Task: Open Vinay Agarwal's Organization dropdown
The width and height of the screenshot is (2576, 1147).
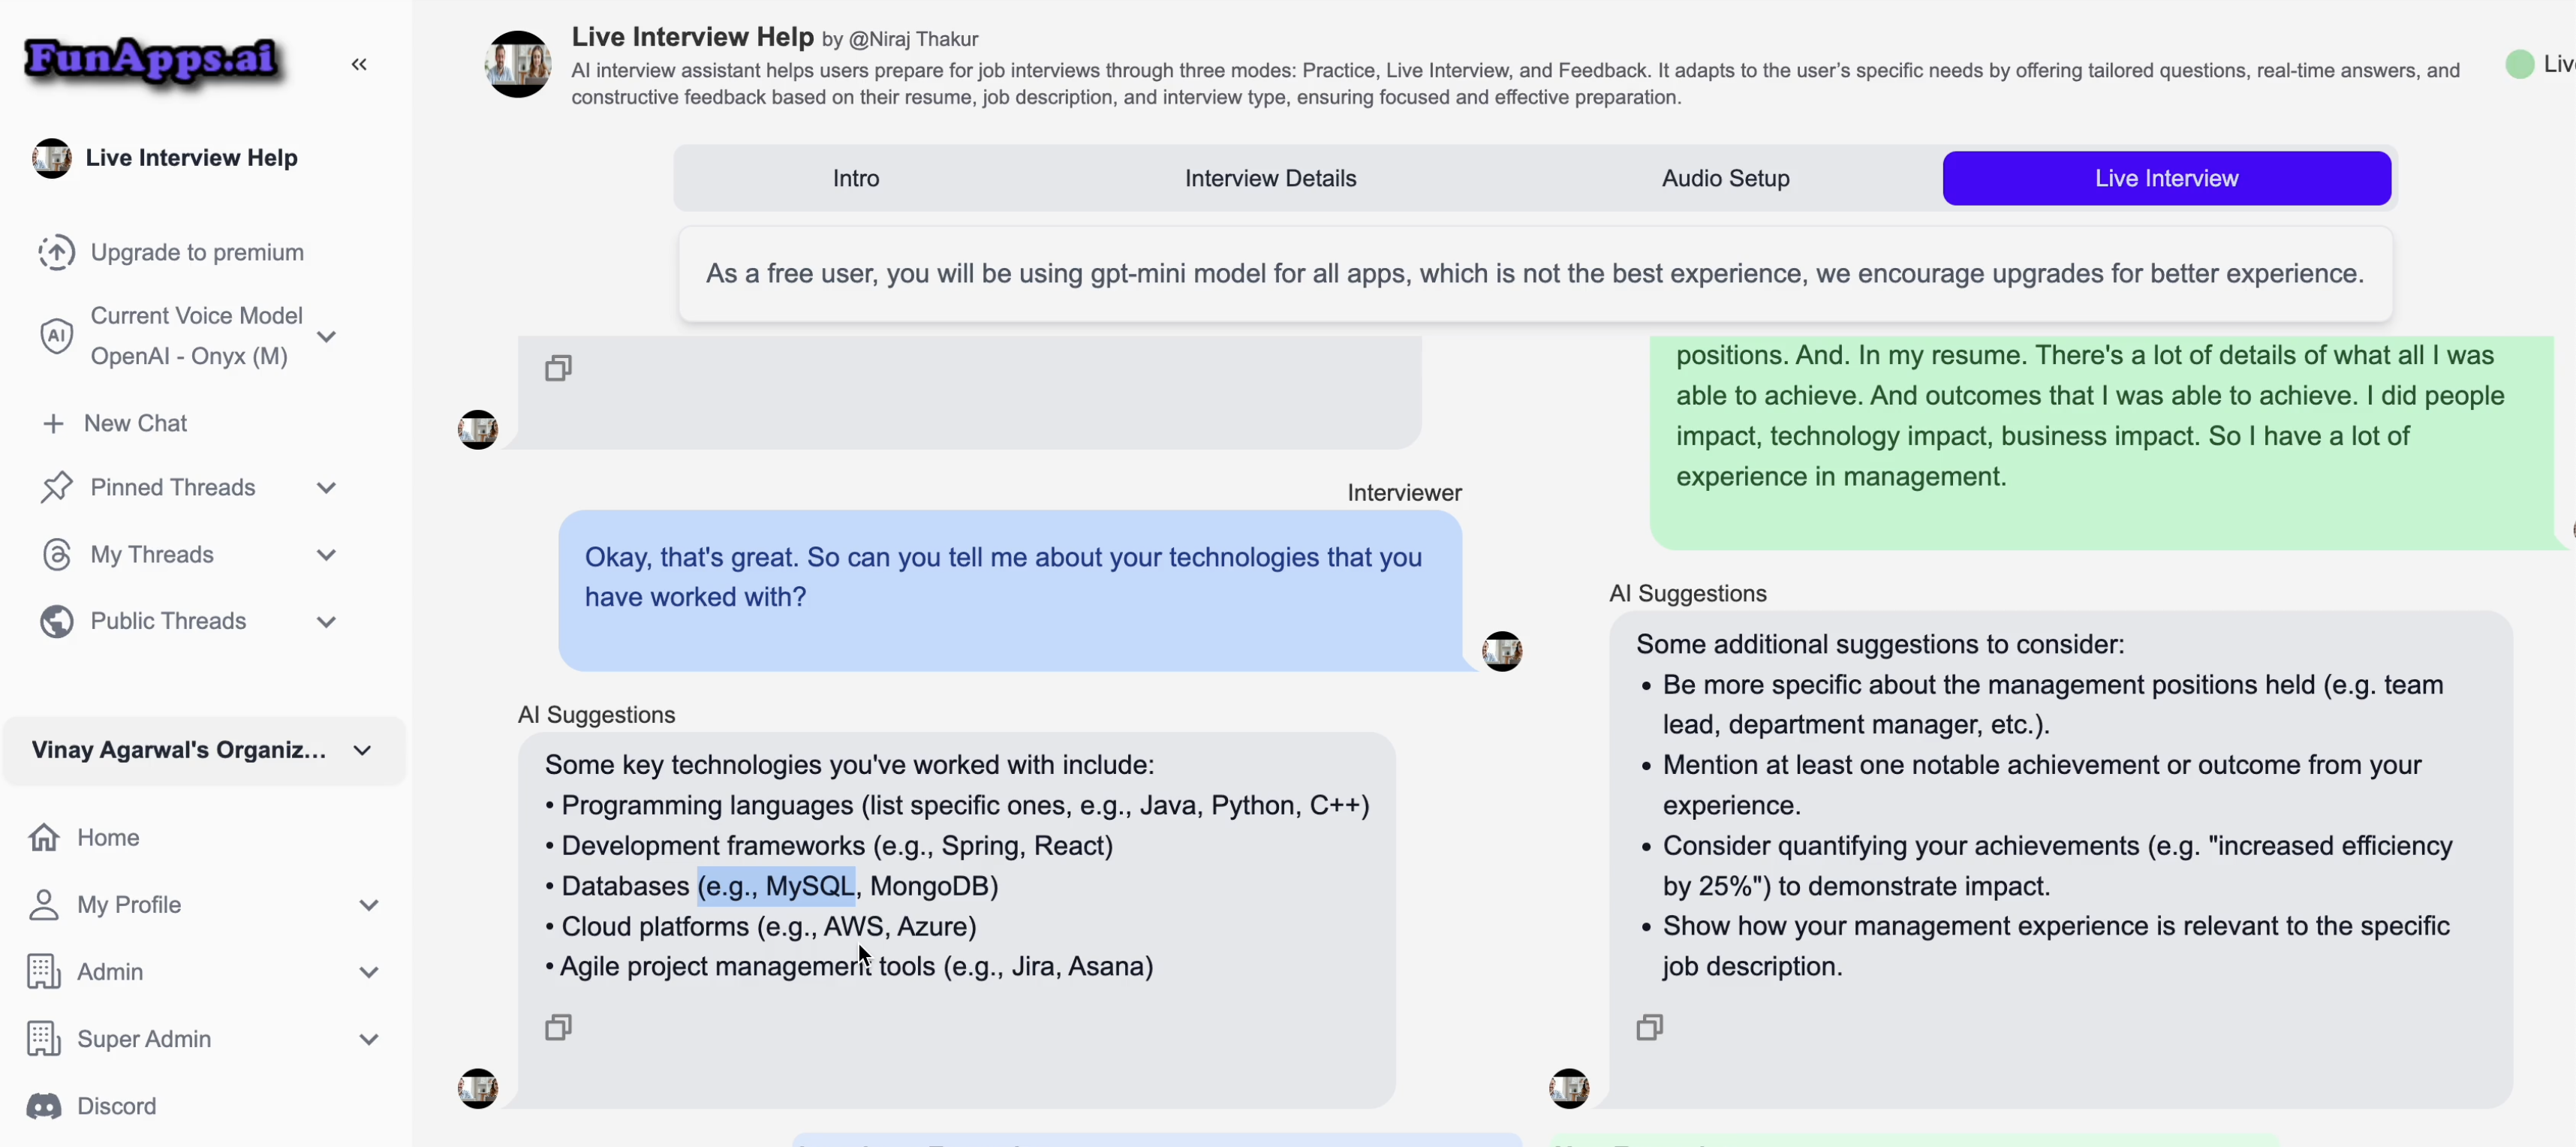Action: point(362,750)
